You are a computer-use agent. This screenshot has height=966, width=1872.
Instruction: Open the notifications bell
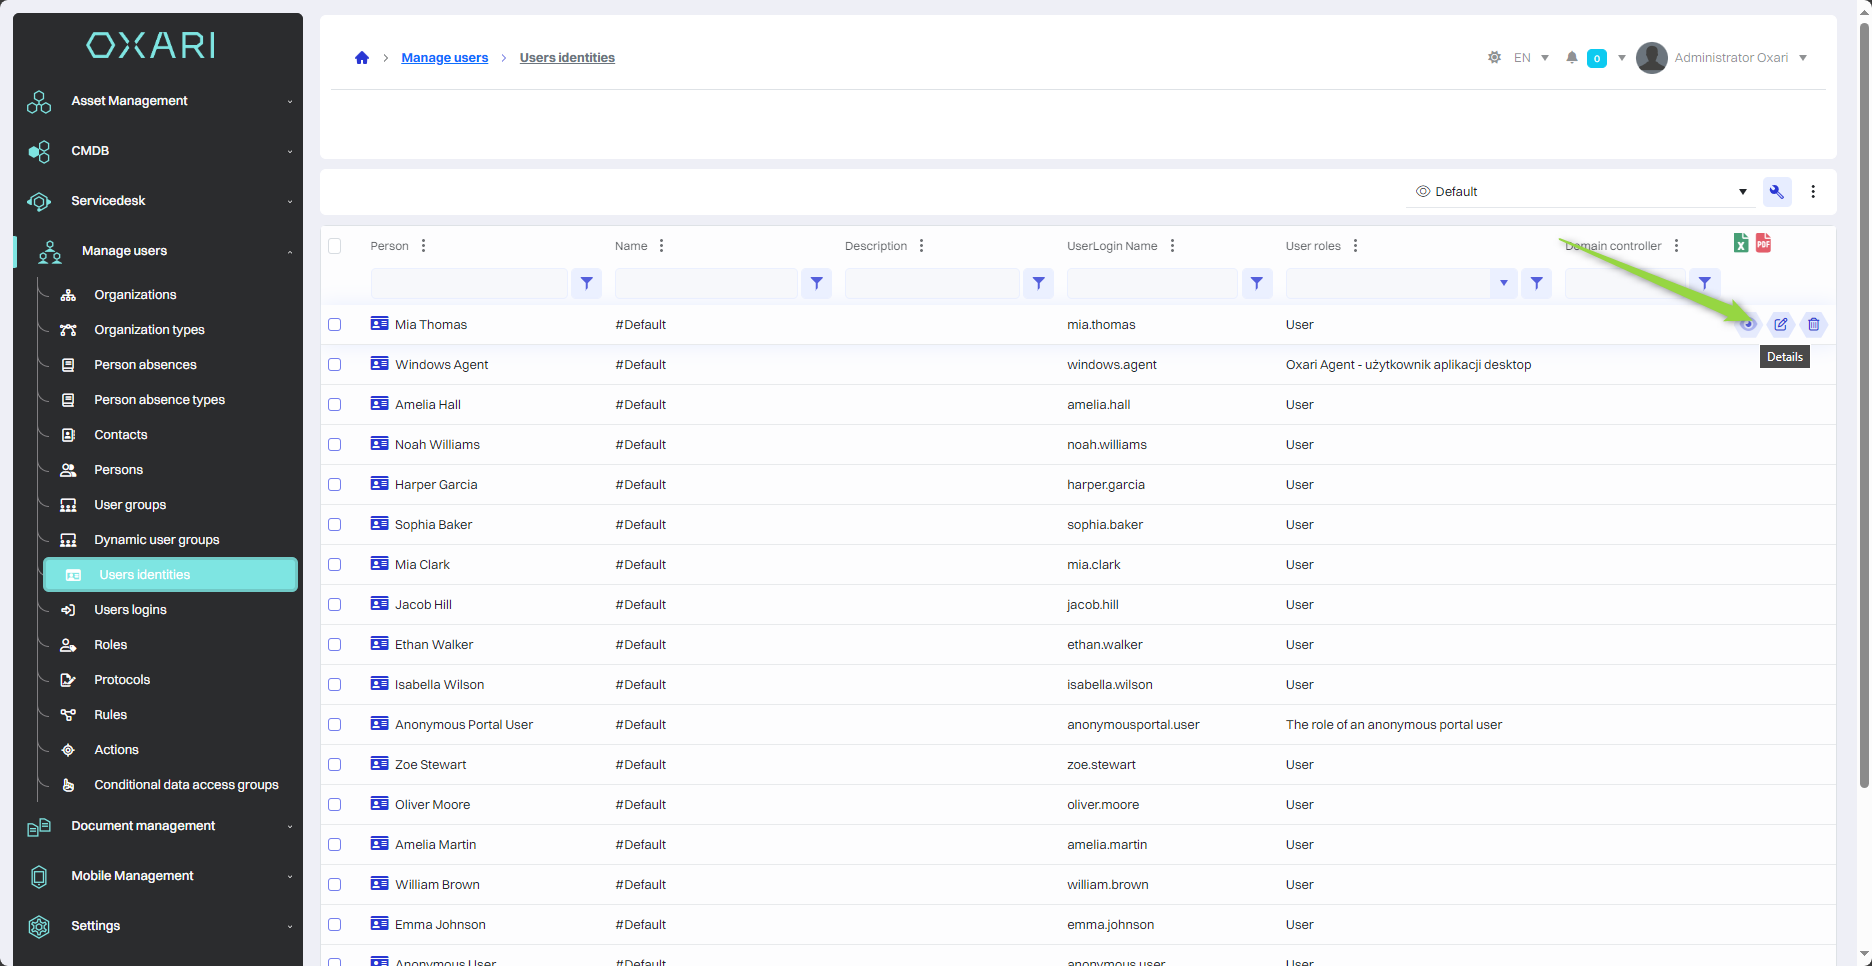(1572, 58)
